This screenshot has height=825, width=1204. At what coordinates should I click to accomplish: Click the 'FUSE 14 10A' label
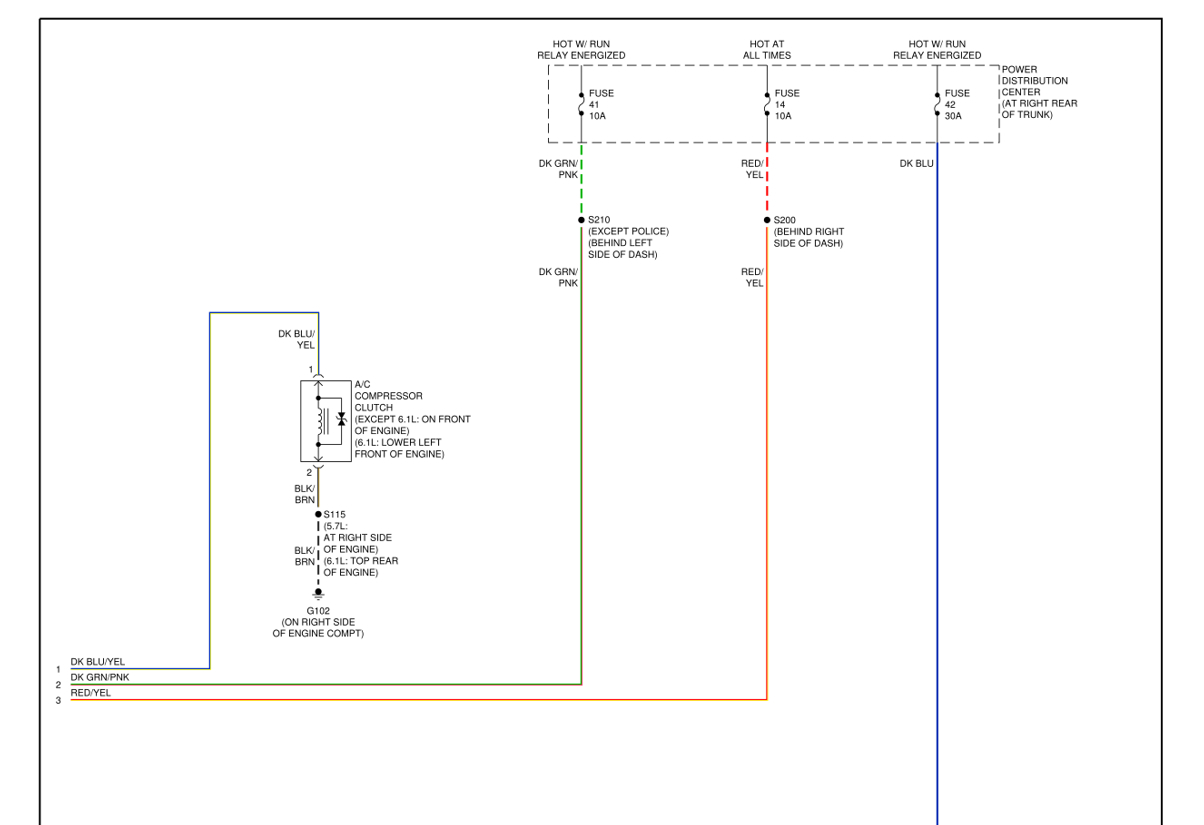pyautogui.click(x=787, y=105)
